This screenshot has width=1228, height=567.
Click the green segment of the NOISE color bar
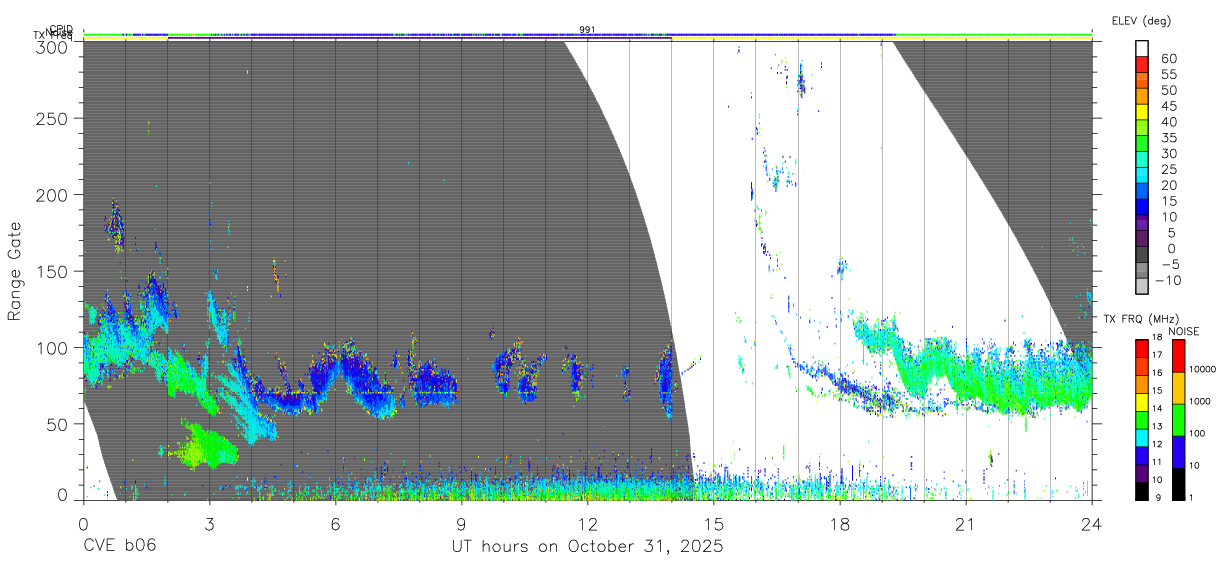tap(1177, 420)
